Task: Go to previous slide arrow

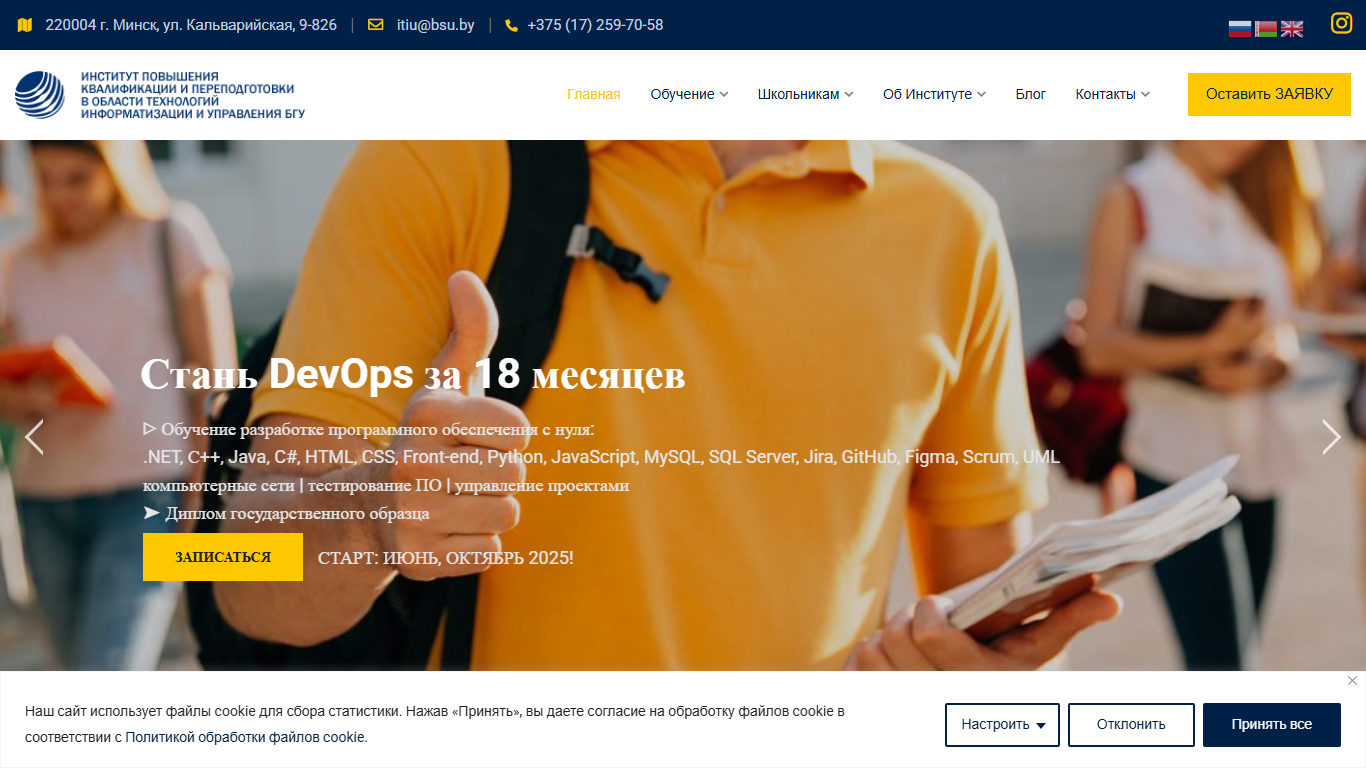Action: click(x=34, y=437)
